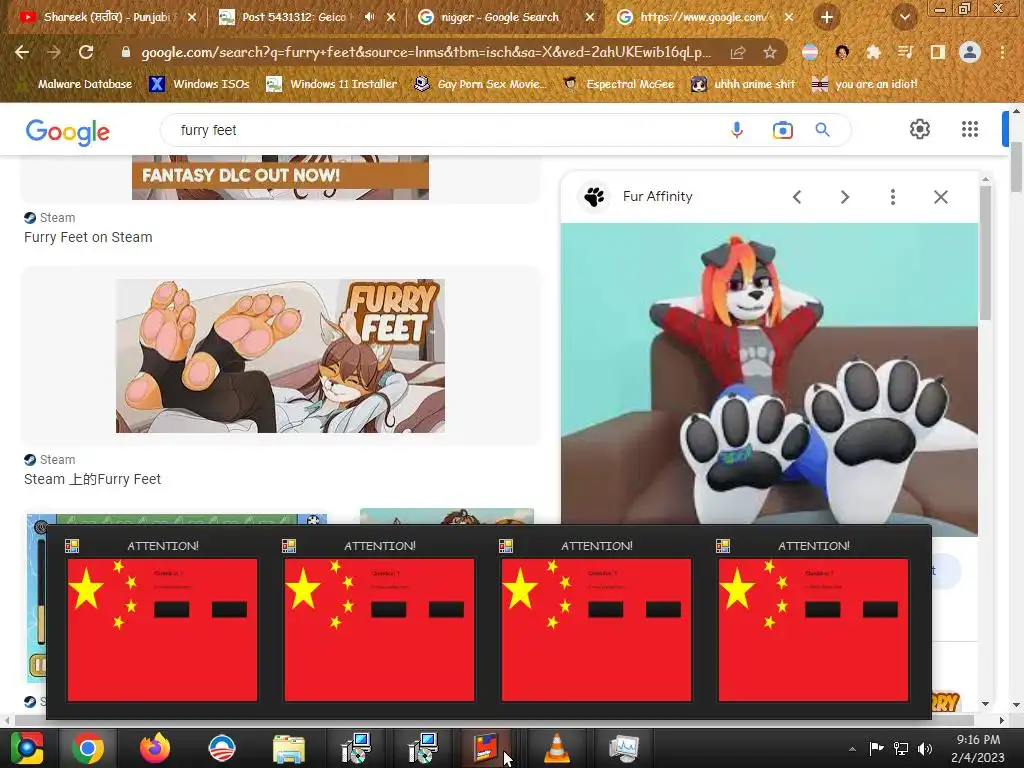Go back to the previous page
1024x768 pixels.
click(22, 52)
